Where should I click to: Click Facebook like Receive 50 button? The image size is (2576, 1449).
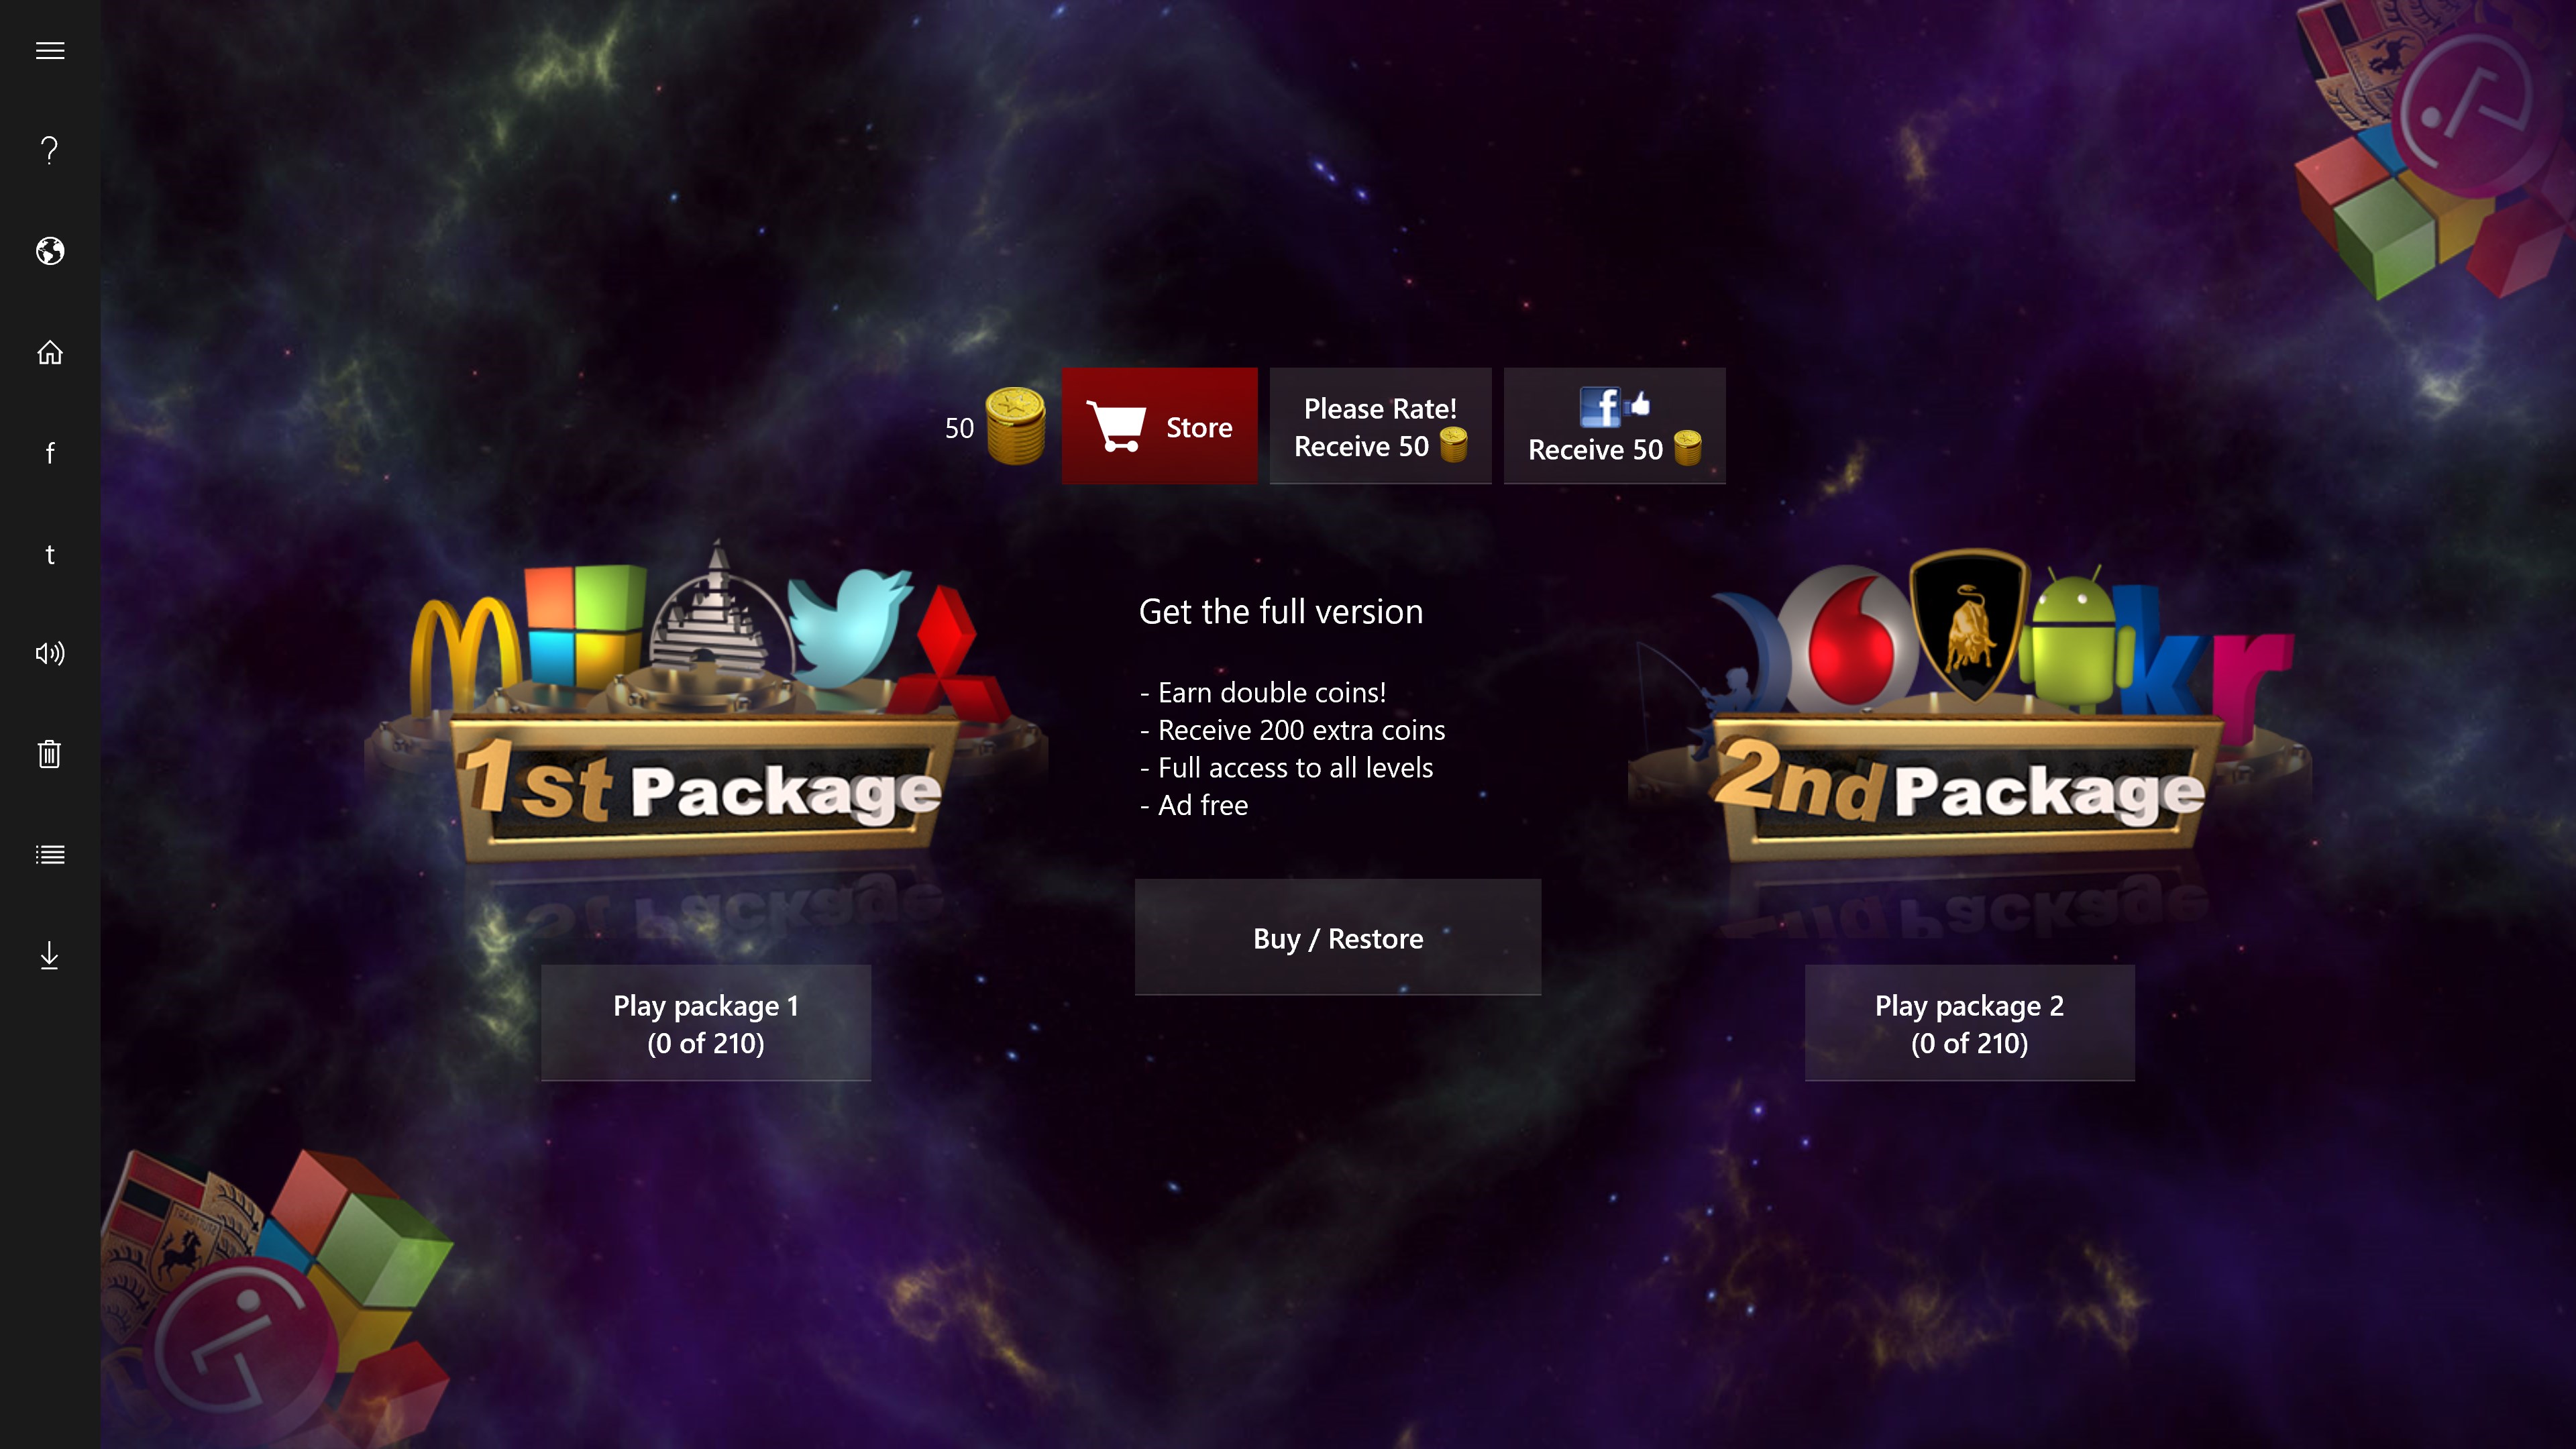coord(1615,426)
